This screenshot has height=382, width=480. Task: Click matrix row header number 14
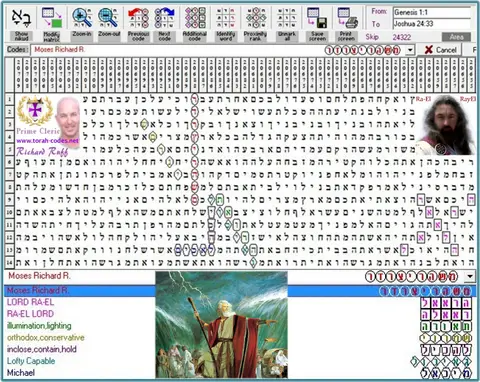click(9, 263)
